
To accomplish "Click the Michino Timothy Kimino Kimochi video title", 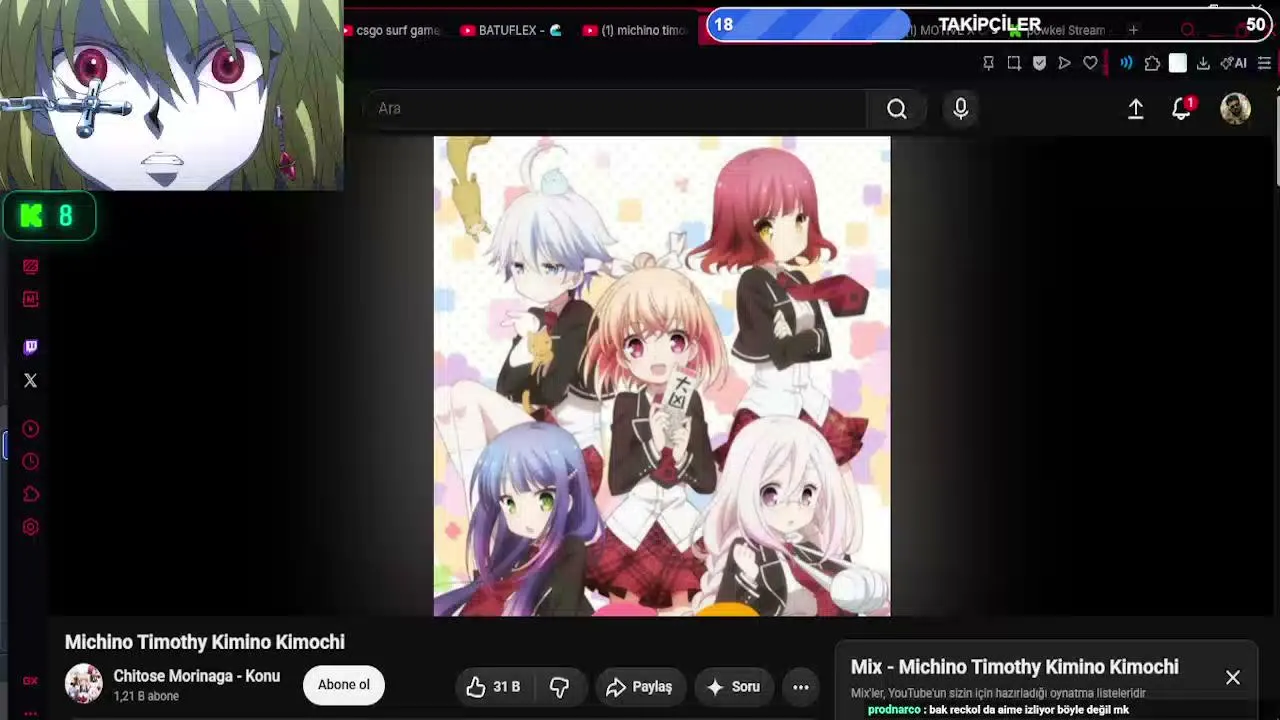I will tap(205, 642).
